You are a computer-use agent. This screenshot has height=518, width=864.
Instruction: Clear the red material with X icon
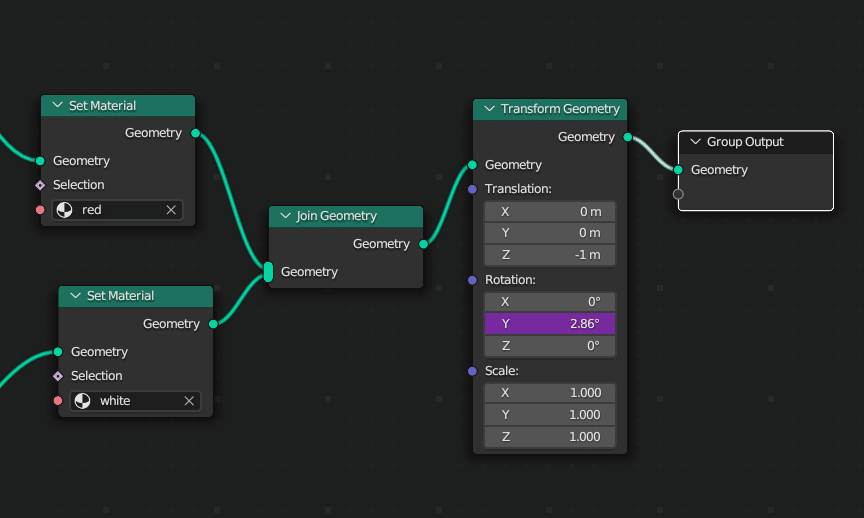click(x=171, y=210)
